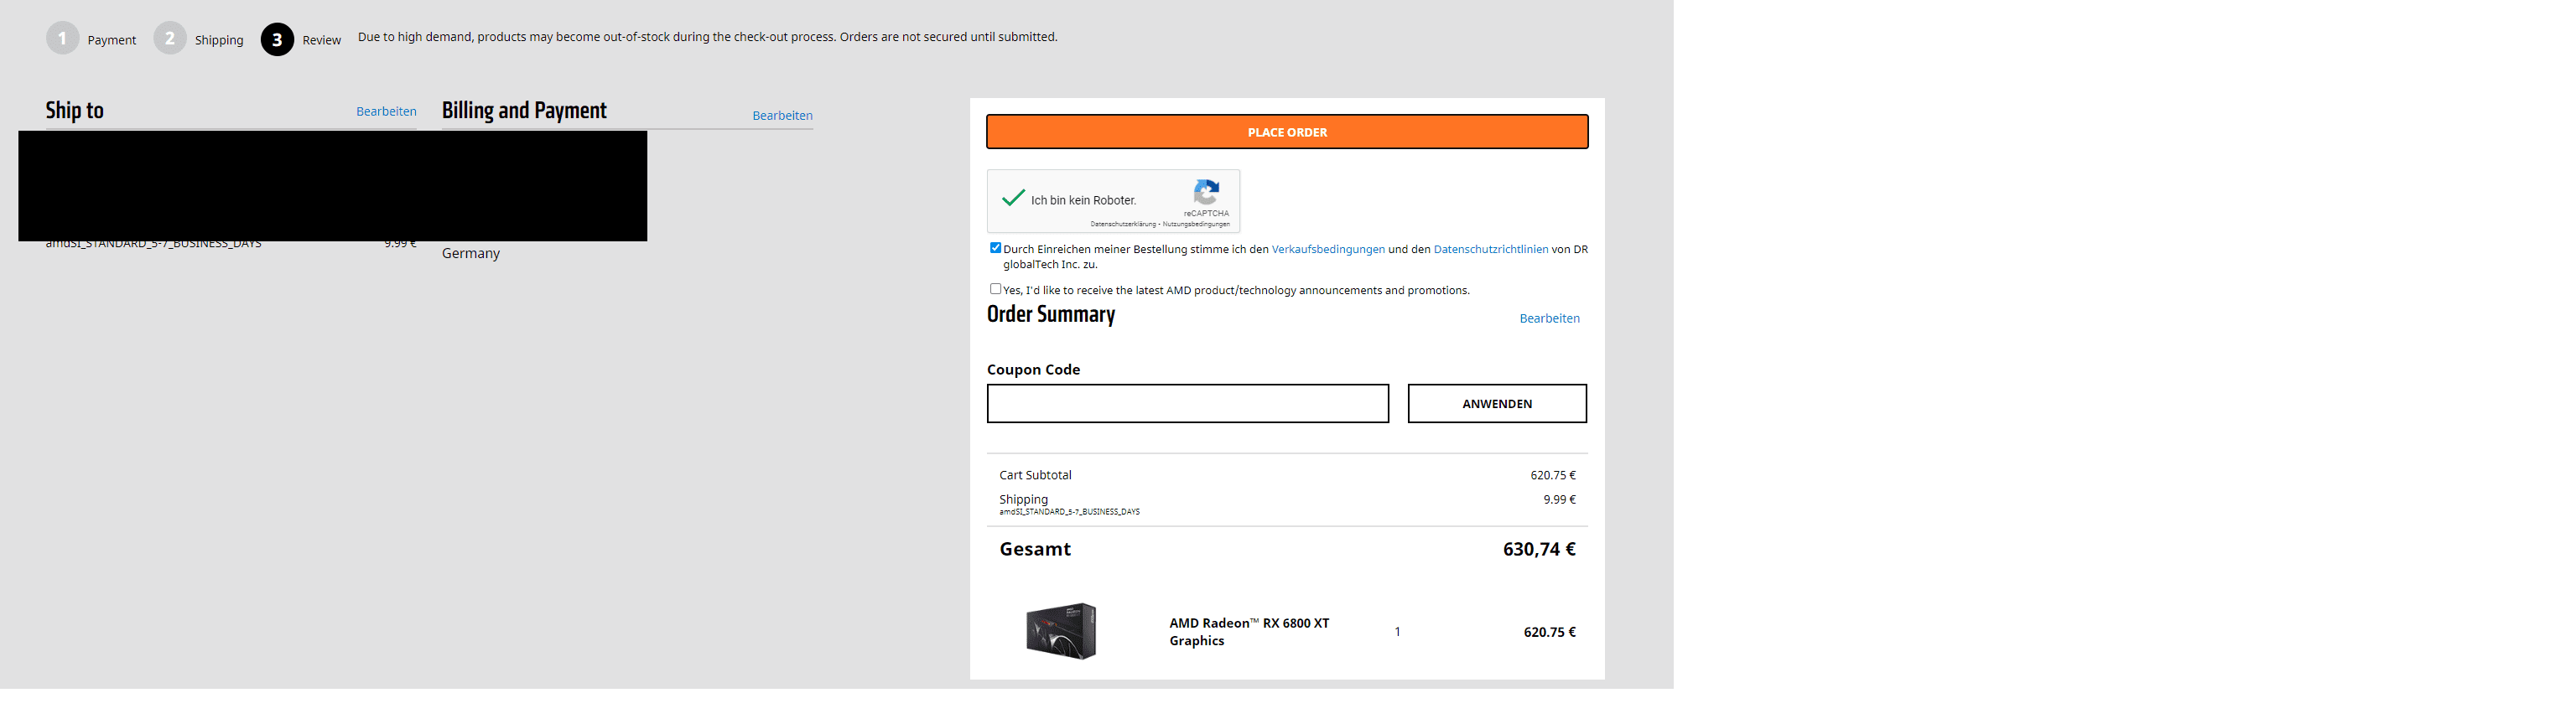Click the Radeon RX 6800 XT thumbnail
This screenshot has width=2576, height=724.
coord(1061,631)
